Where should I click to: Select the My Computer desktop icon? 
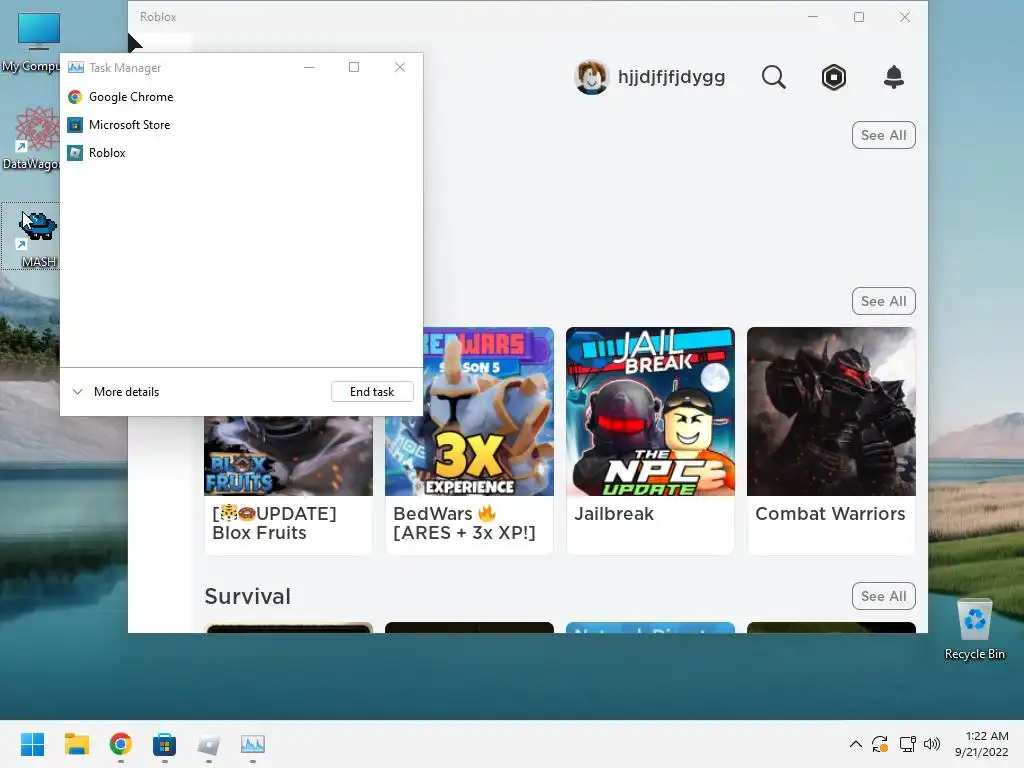[x=30, y=42]
